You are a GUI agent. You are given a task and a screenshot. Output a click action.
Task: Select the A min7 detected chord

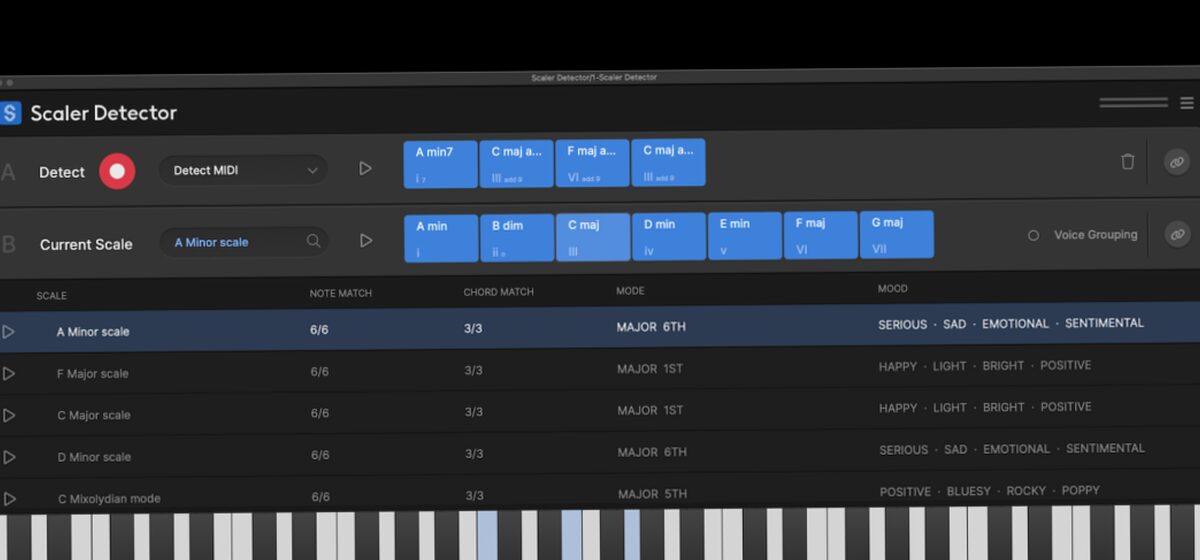[x=440, y=164]
